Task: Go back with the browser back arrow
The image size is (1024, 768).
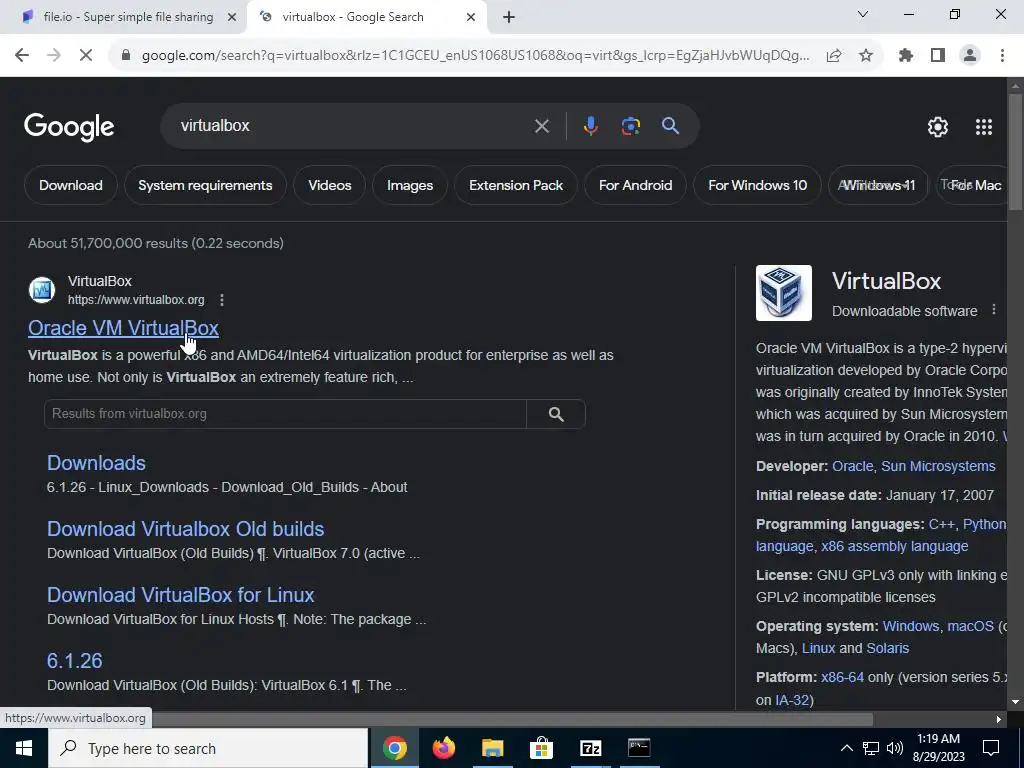Action: 22,56
